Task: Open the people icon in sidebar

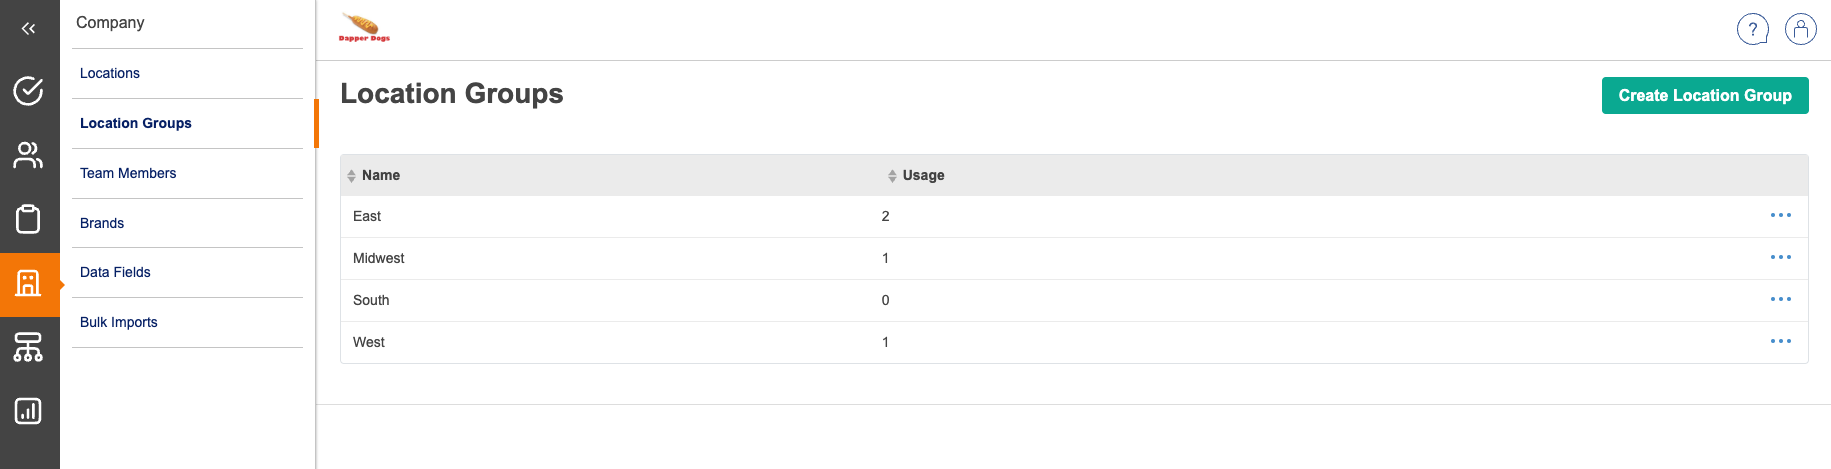Action: pos(28,155)
